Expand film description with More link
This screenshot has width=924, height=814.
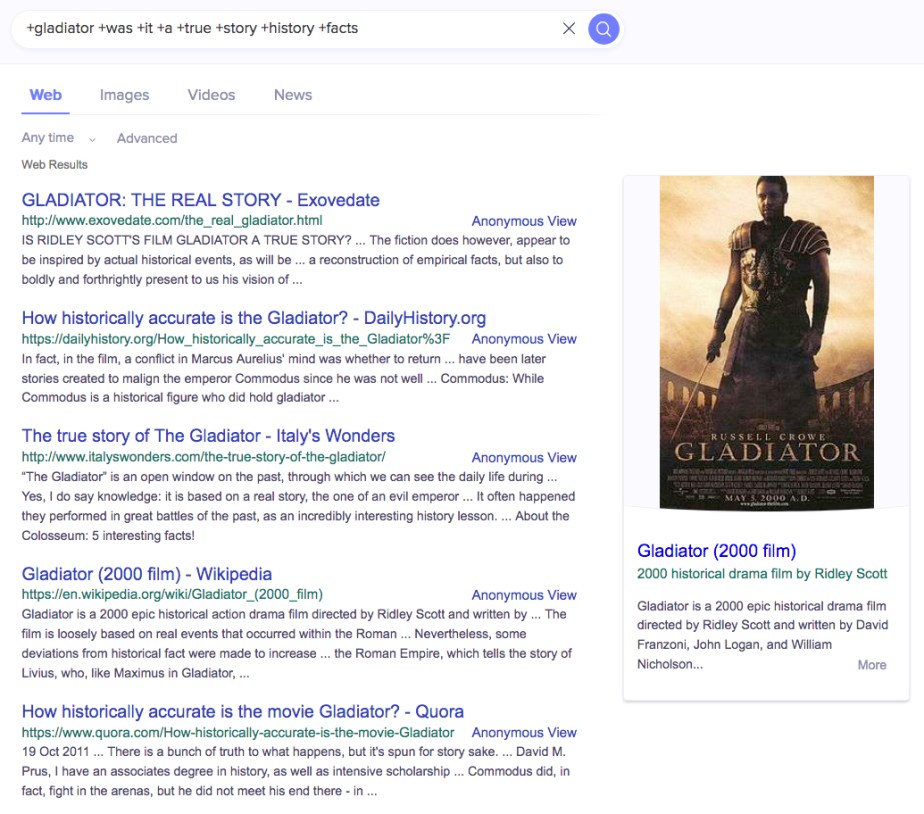pos(872,665)
